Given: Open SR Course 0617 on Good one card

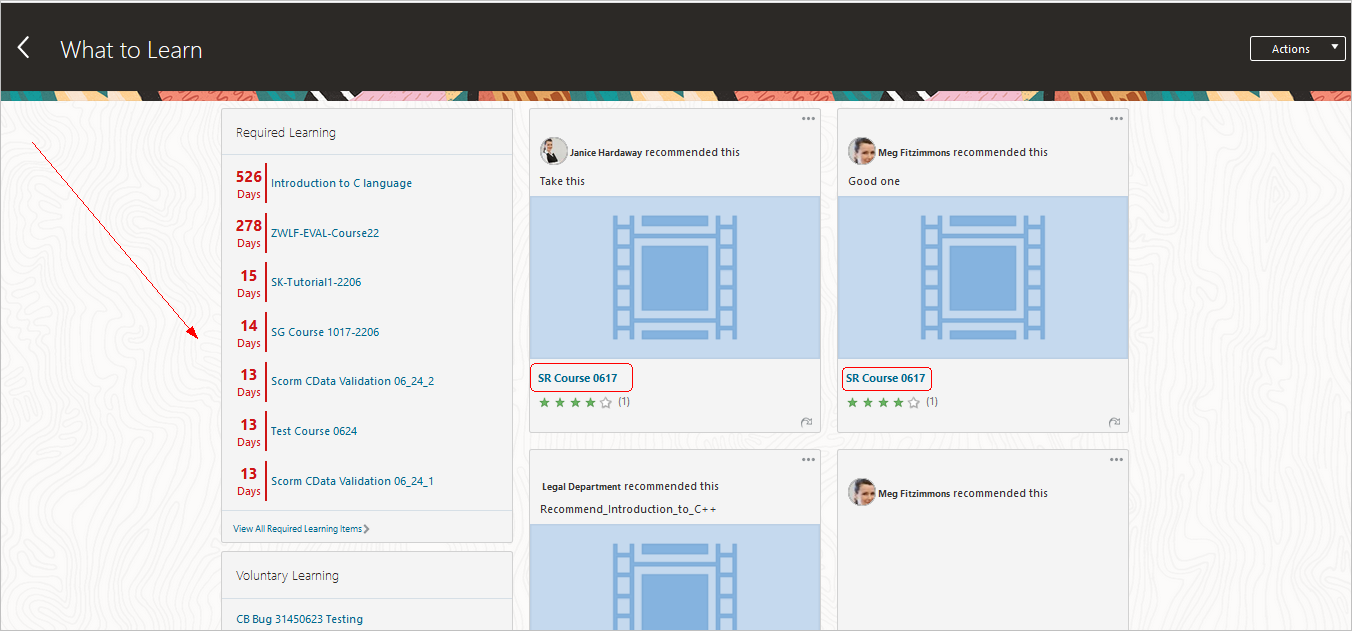Looking at the screenshot, I should (886, 378).
